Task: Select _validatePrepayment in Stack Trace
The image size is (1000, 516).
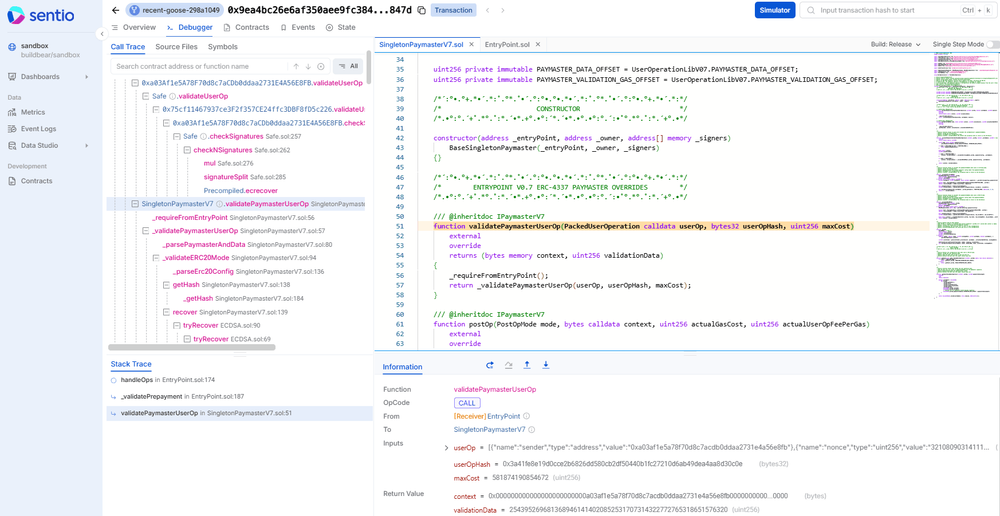Action: point(239,396)
